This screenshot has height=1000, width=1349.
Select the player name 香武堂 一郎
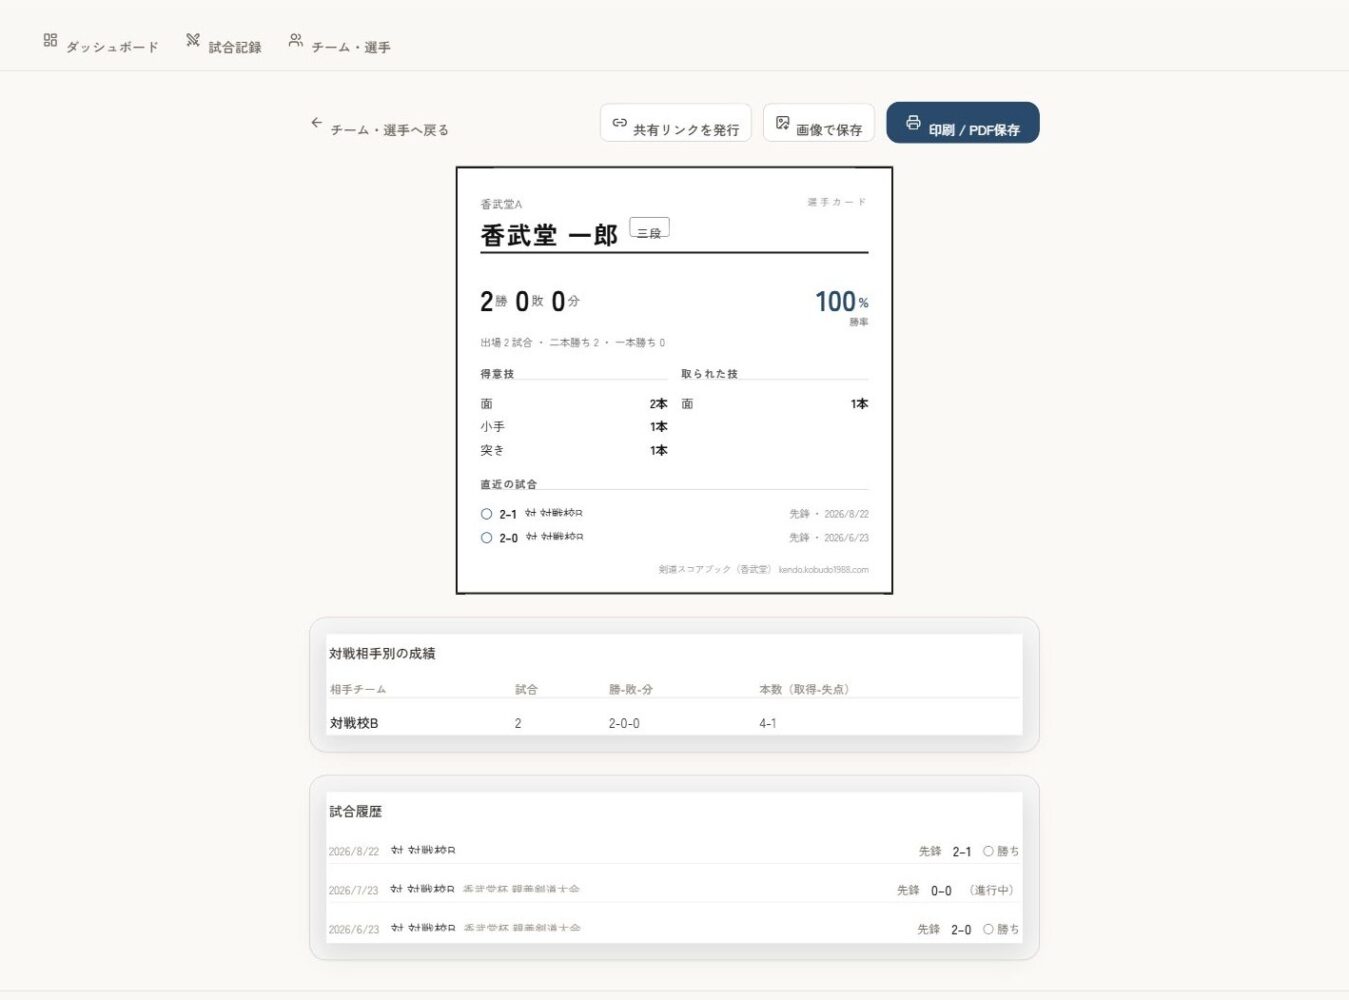[549, 235]
